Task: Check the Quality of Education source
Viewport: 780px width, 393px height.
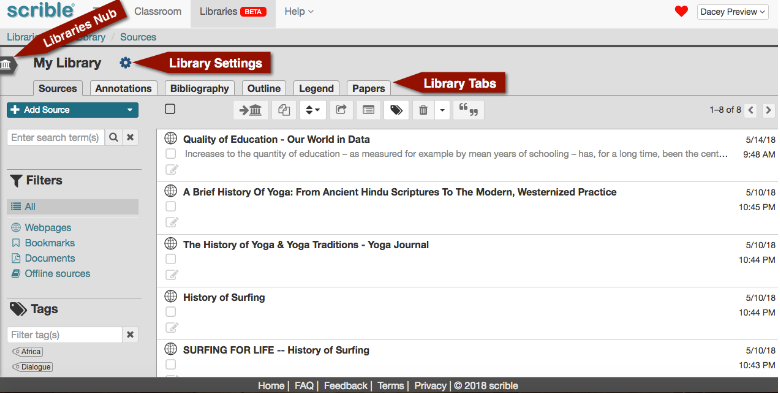Action: click(x=171, y=154)
